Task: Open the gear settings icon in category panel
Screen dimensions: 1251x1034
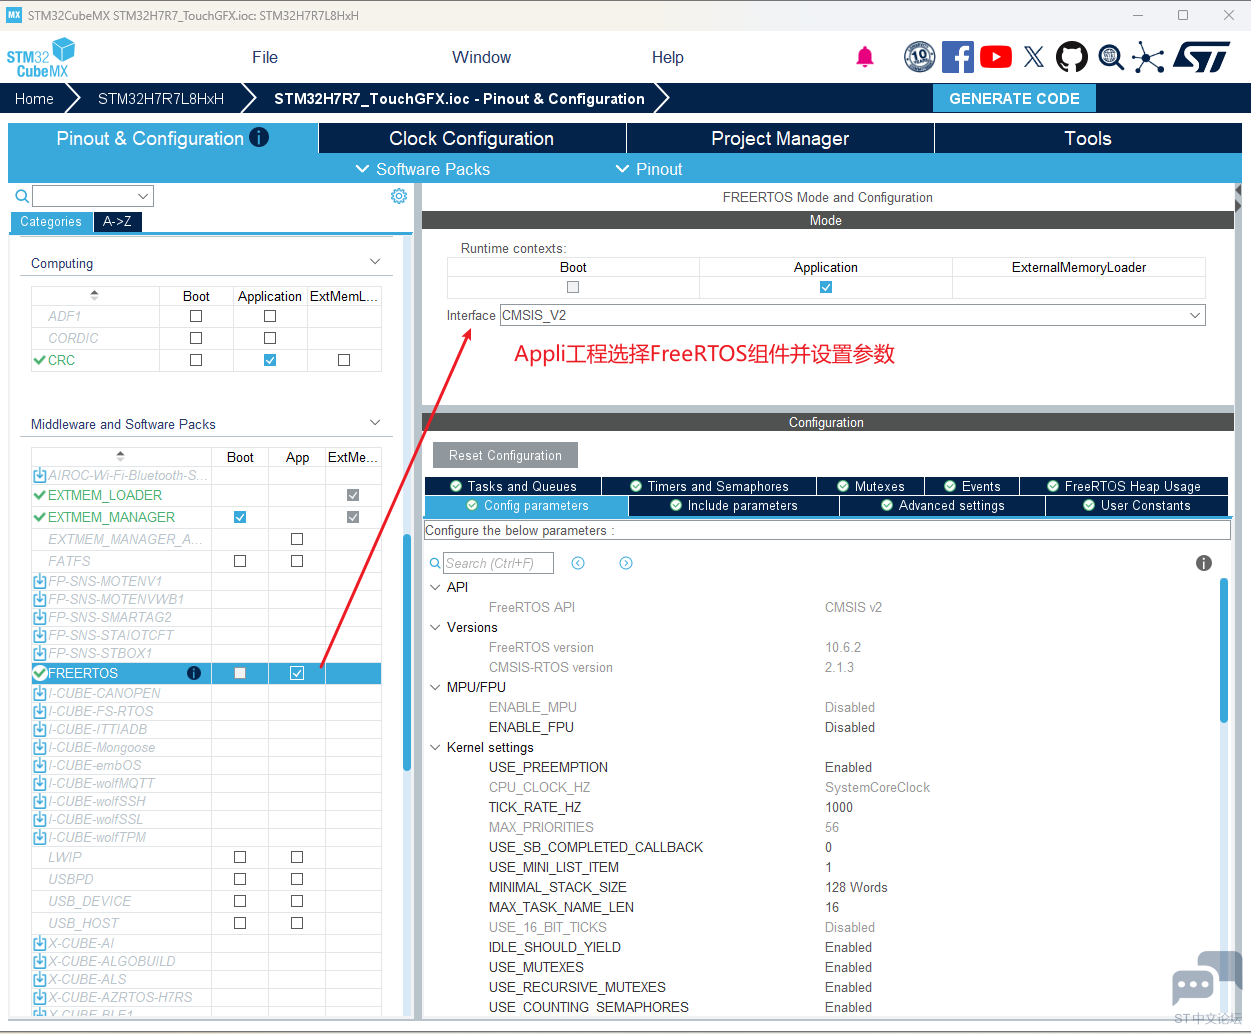Action: 399,196
